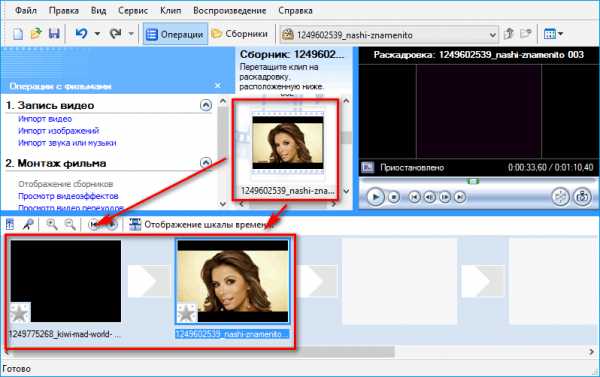600x377 pixels.
Task: Click the zoom in magnifier icon
Action: [52, 224]
